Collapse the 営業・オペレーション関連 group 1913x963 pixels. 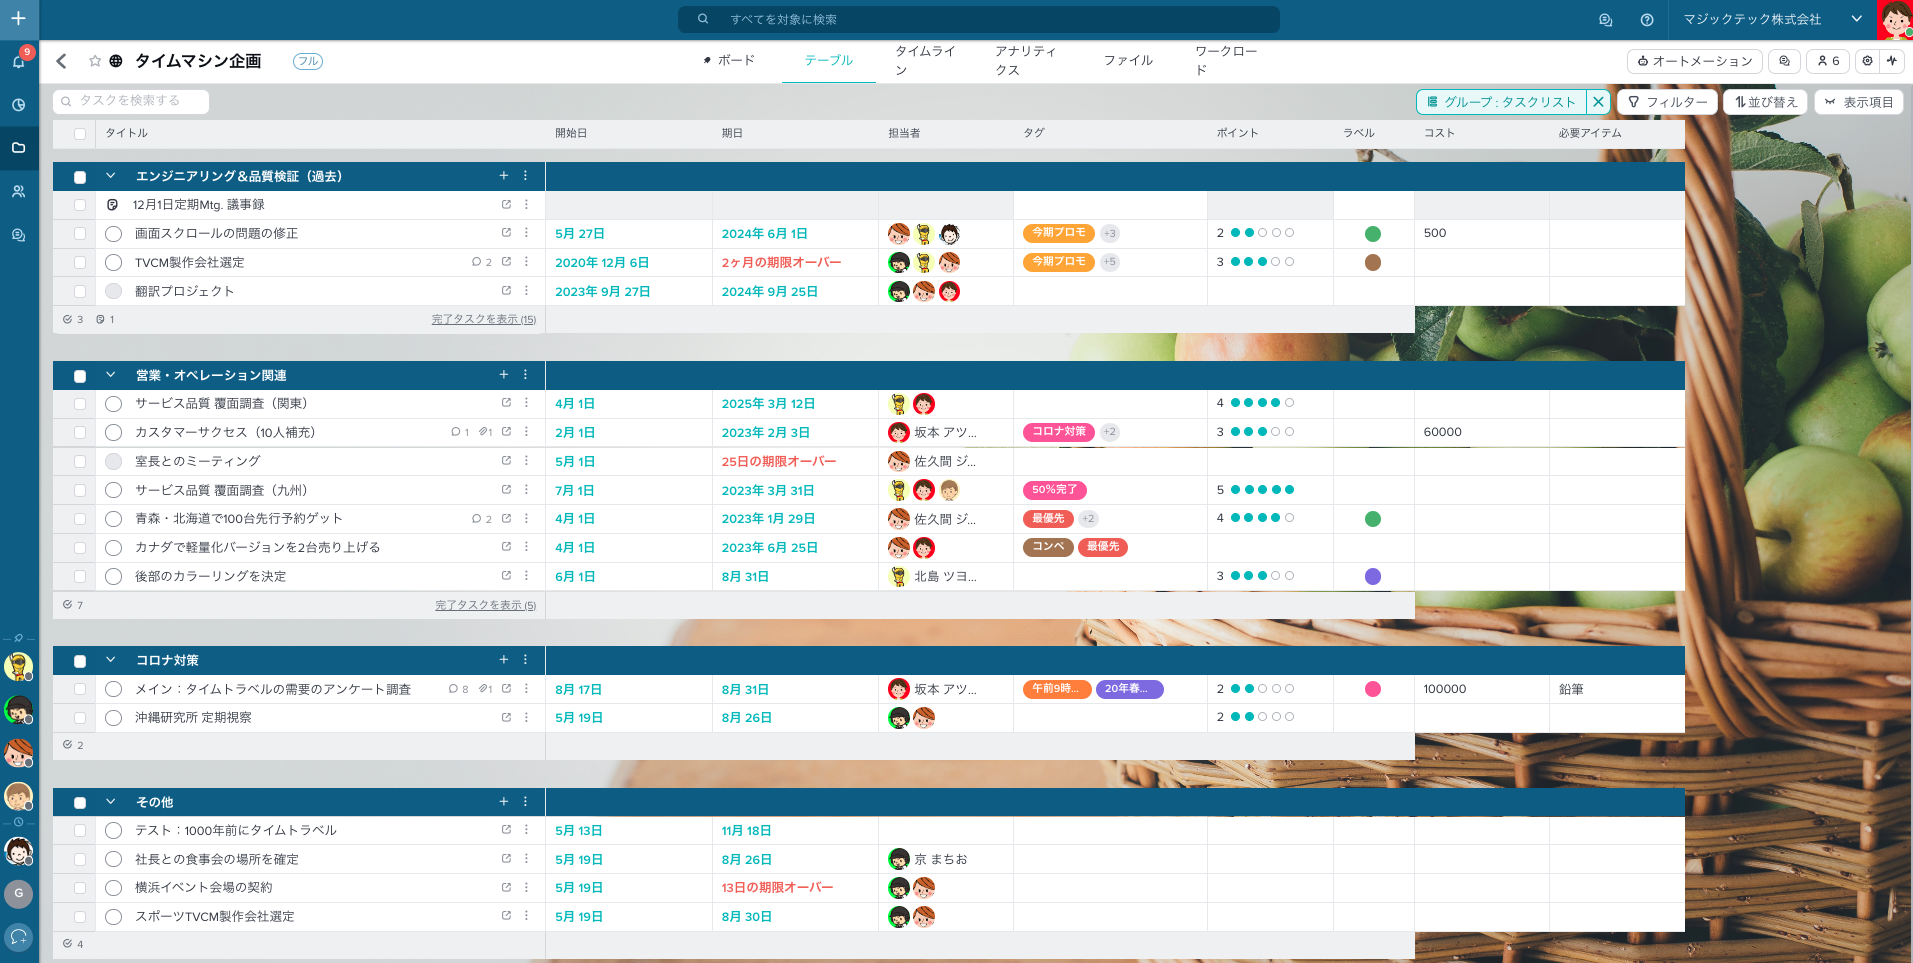pyautogui.click(x=111, y=375)
